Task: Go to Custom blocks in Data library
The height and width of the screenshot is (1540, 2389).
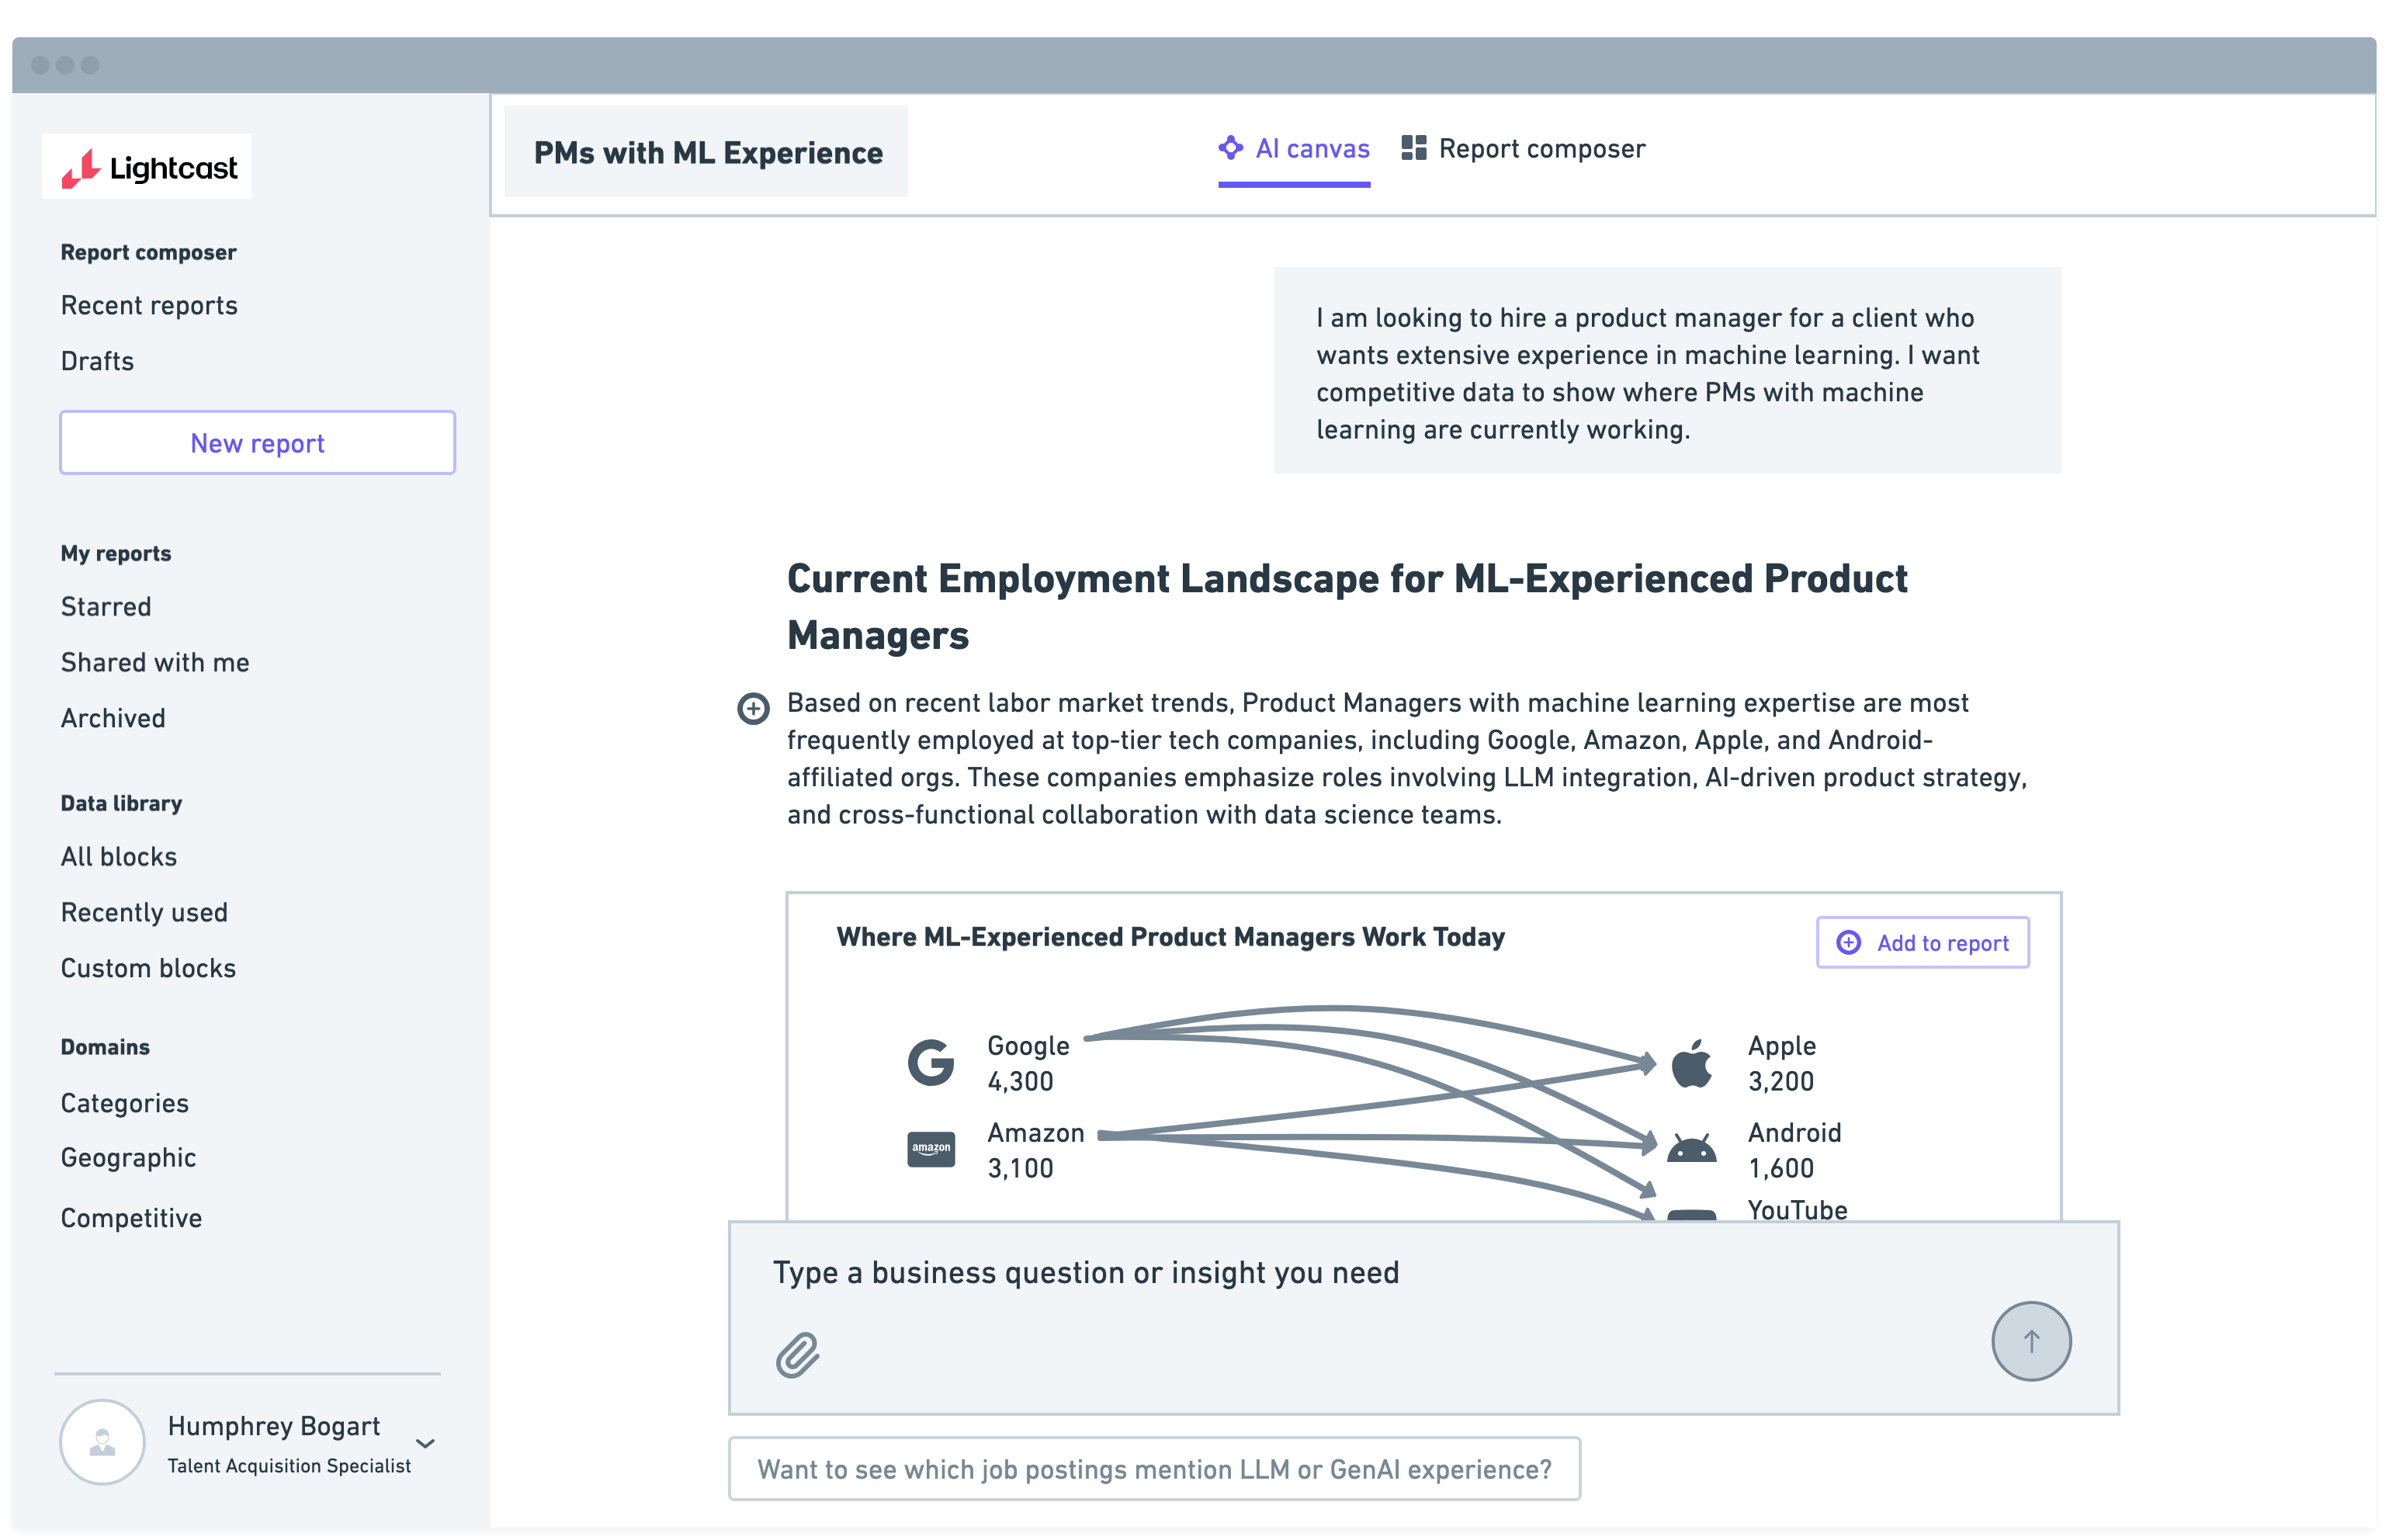Action: [x=148, y=968]
